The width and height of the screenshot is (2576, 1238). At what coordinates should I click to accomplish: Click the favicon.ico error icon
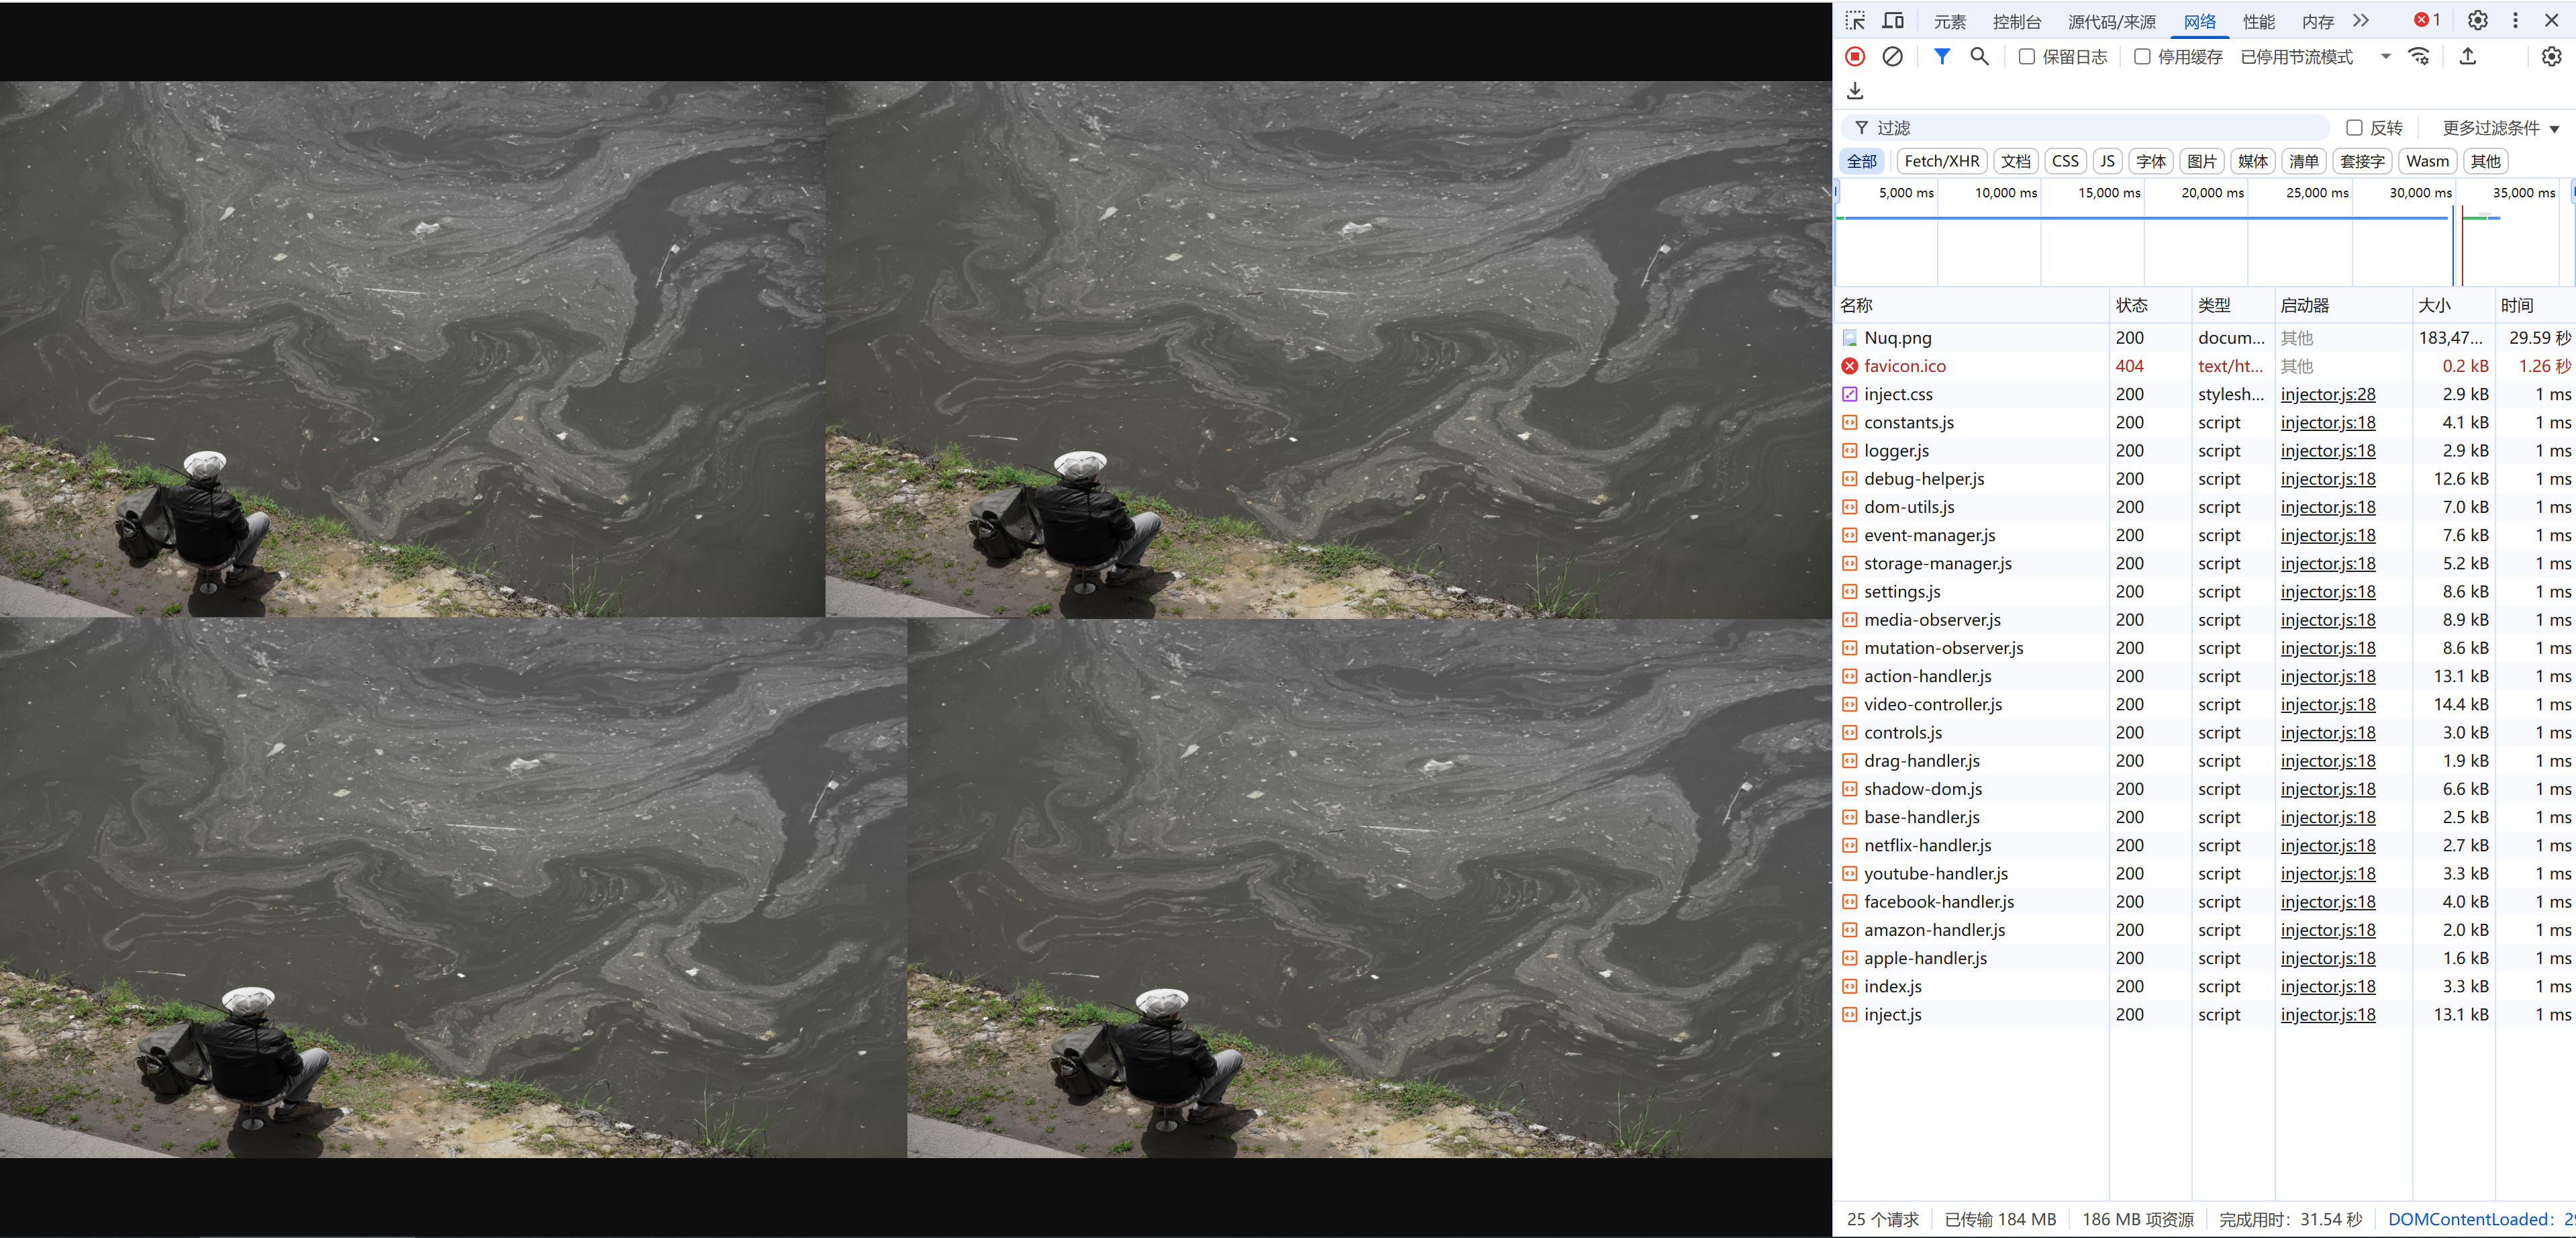(1850, 366)
